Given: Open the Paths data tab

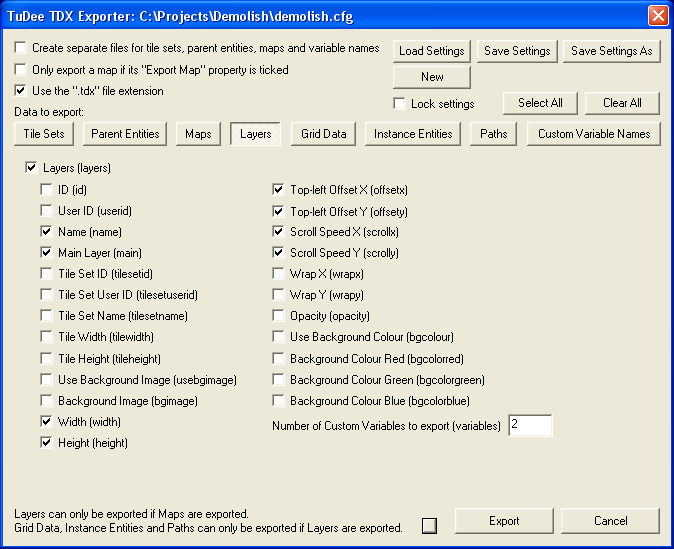Looking at the screenshot, I should 493,134.
